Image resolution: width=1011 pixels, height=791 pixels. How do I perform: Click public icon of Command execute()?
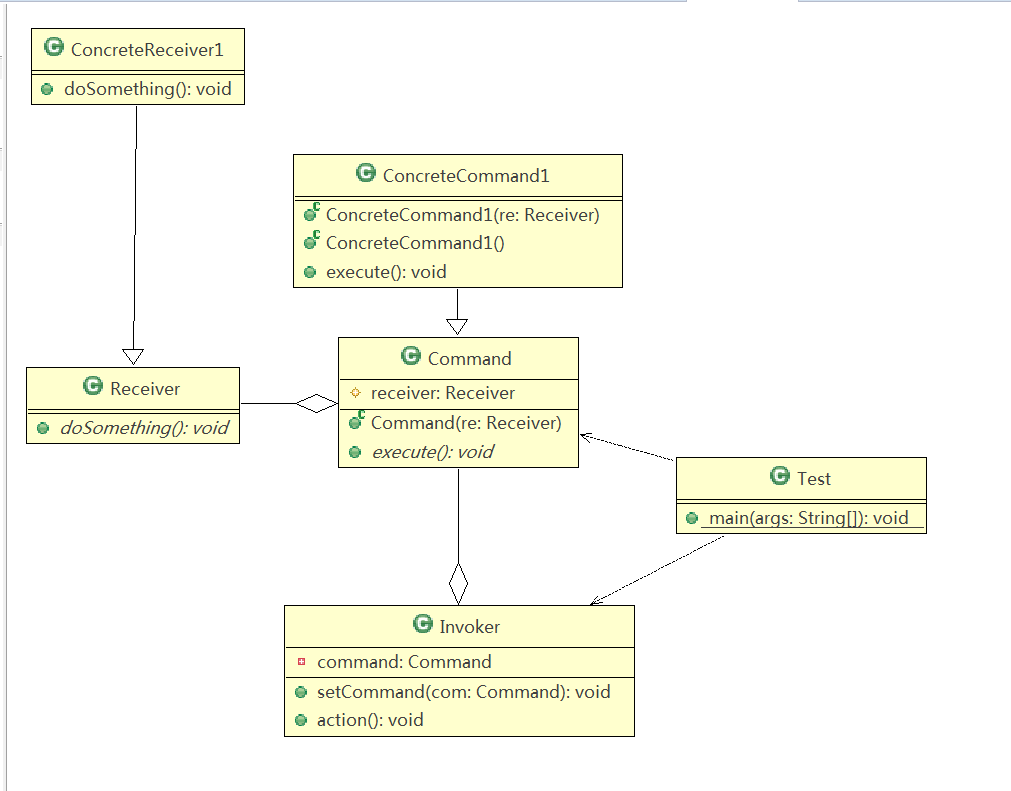(x=355, y=452)
